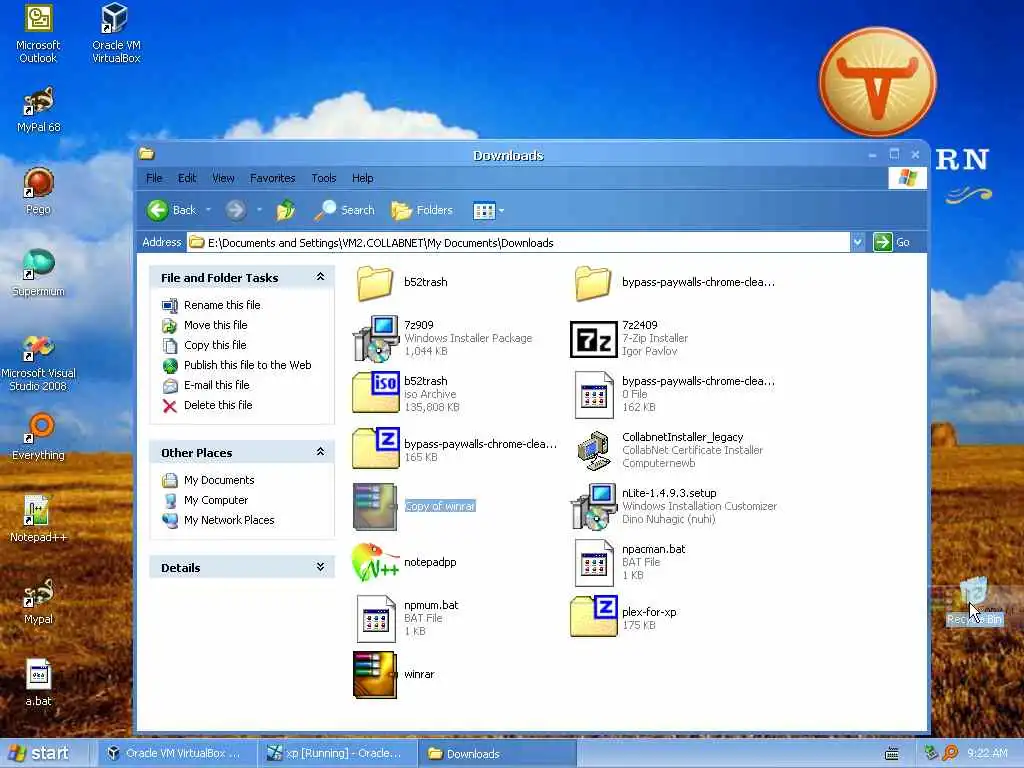
Task: Select the Mypal desktop icon
Action: pyautogui.click(x=38, y=601)
